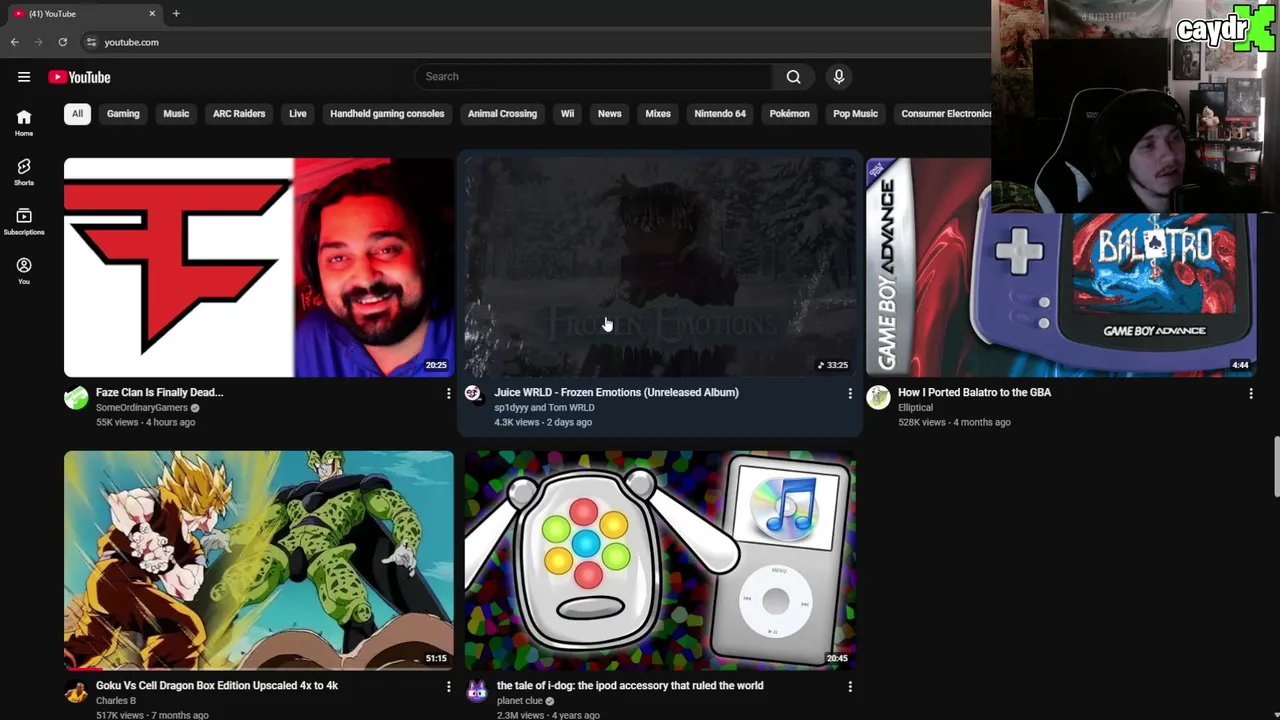The image size is (1280, 720).
Task: Open Goku Vs Cell thumbnail
Action: click(259, 560)
